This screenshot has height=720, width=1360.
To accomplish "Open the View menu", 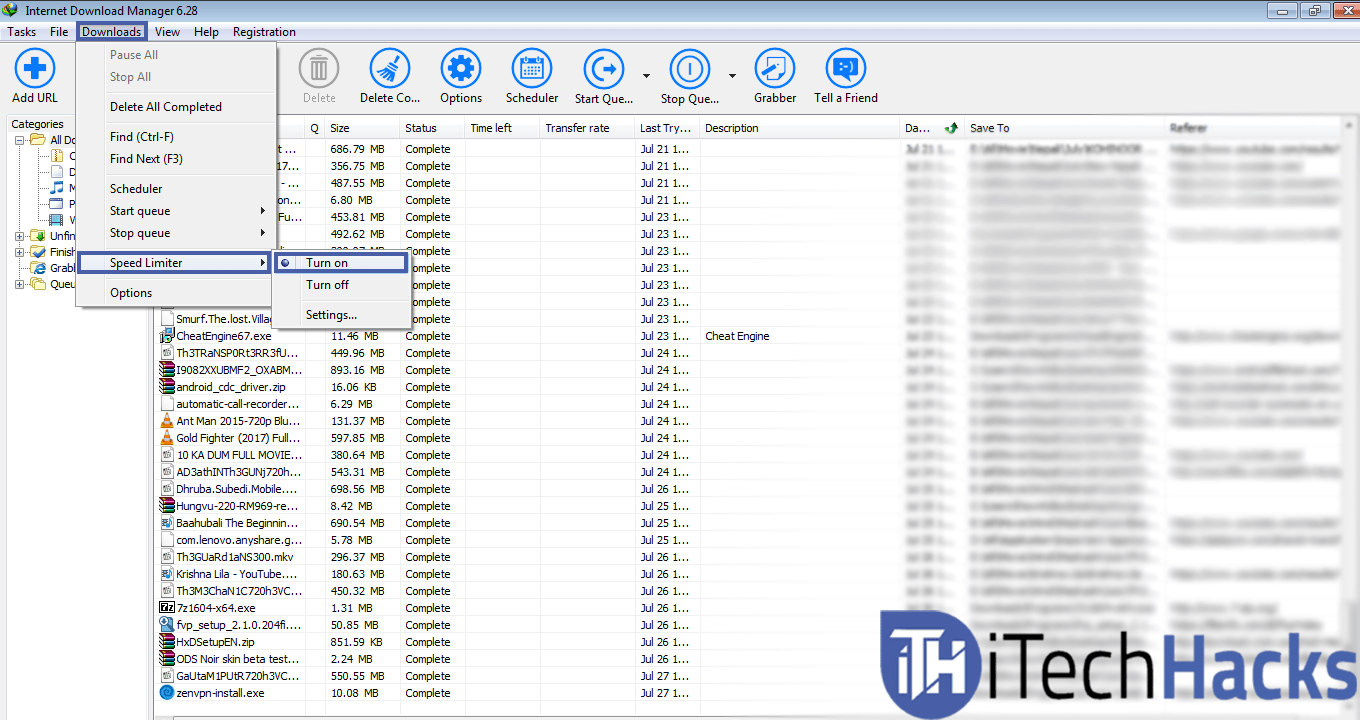I will 167,32.
